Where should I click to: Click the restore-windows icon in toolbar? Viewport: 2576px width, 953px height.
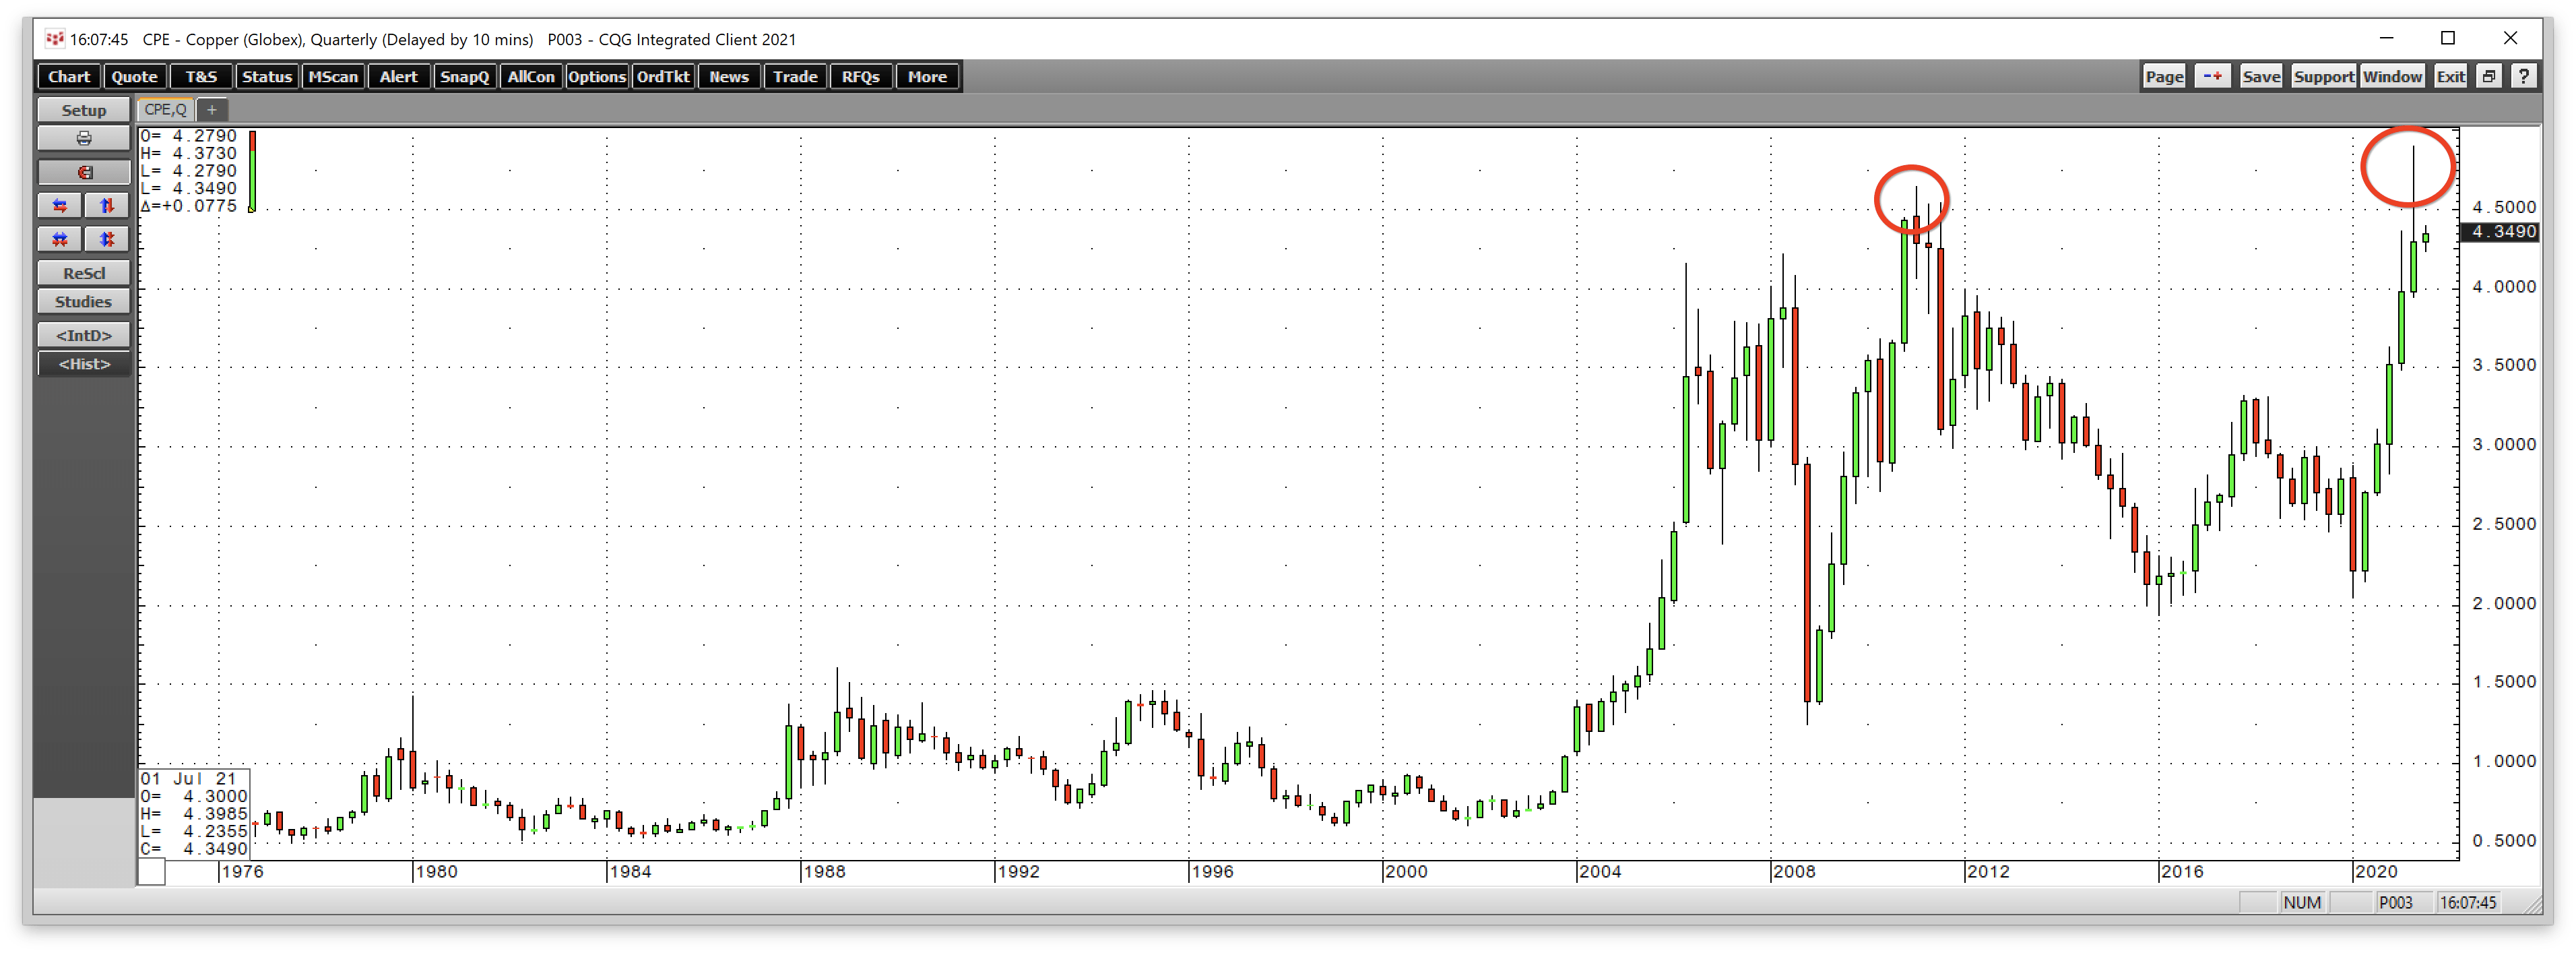click(x=2489, y=76)
